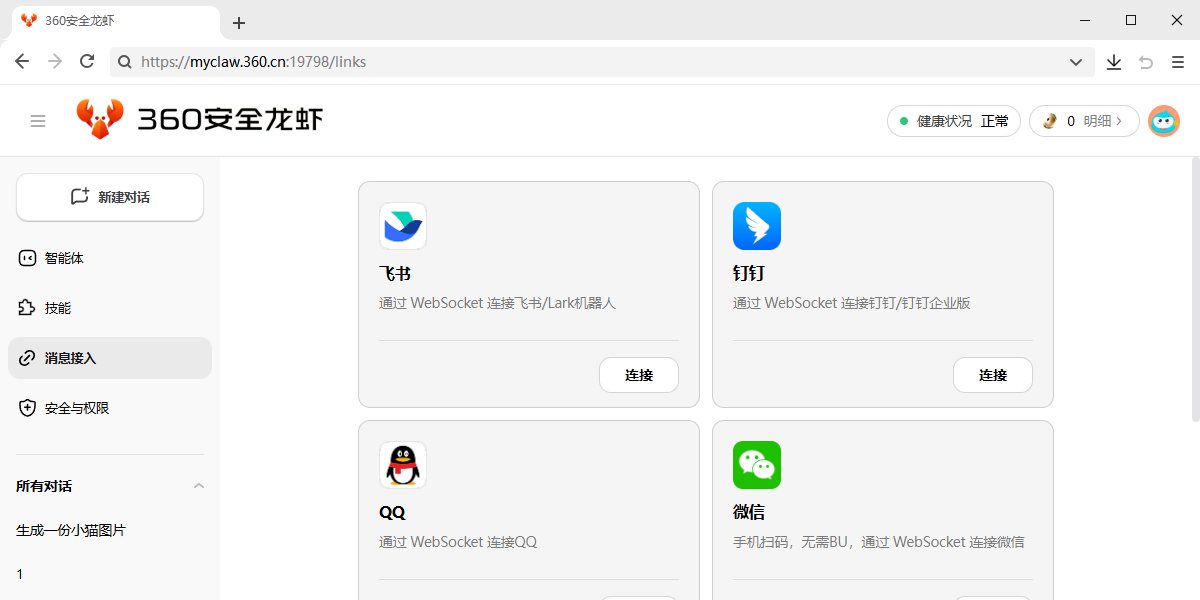
Task: Click the Feishu app icon
Action: pos(403,226)
